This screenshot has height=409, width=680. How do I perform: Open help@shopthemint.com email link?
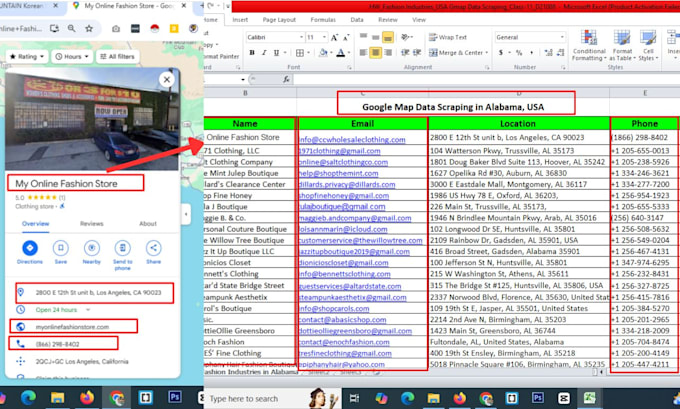(x=339, y=173)
